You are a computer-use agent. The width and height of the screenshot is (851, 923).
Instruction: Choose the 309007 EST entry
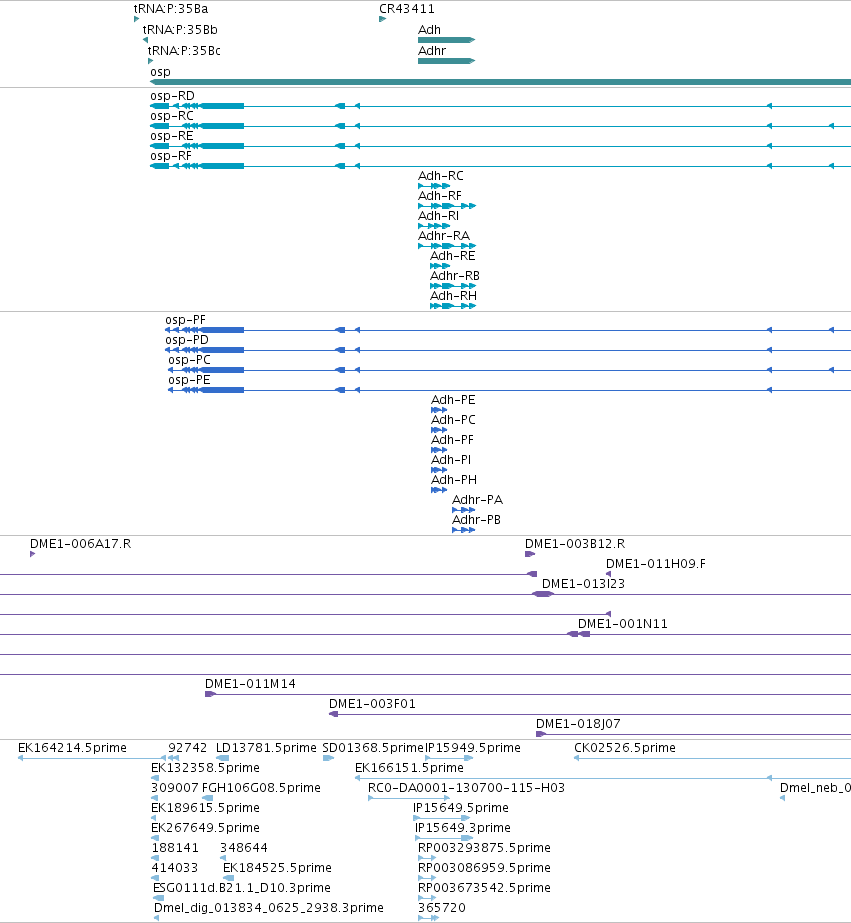point(175,788)
